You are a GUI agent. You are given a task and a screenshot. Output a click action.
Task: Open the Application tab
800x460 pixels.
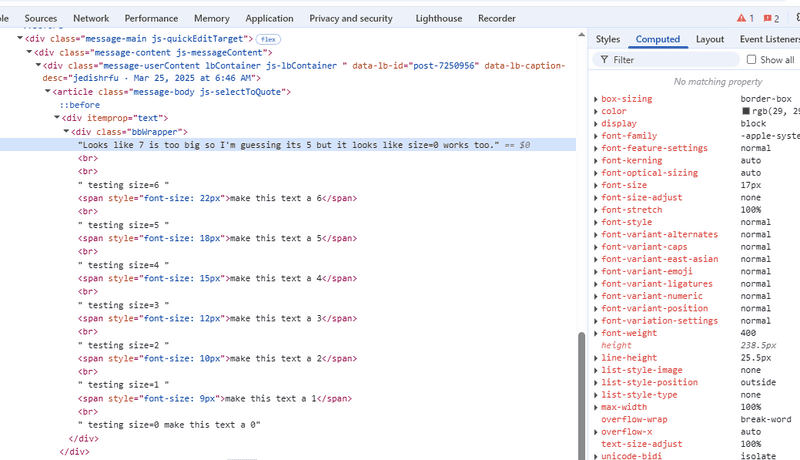point(269,18)
